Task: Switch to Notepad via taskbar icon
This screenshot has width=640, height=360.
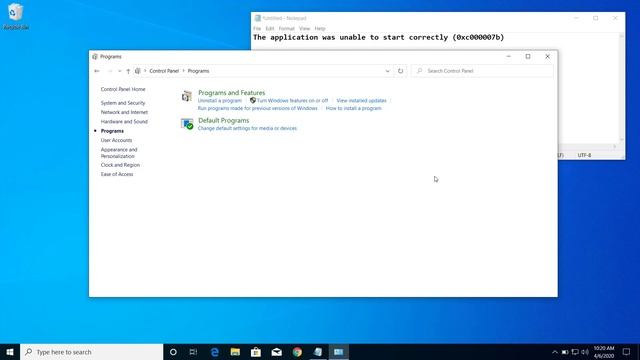Action: coord(318,352)
